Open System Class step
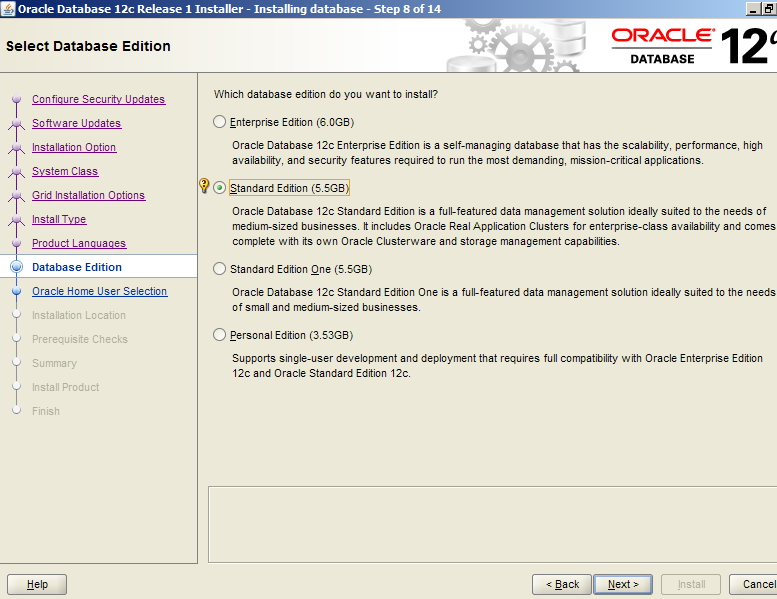Screen dimensions: 777x599 [x=65, y=171]
